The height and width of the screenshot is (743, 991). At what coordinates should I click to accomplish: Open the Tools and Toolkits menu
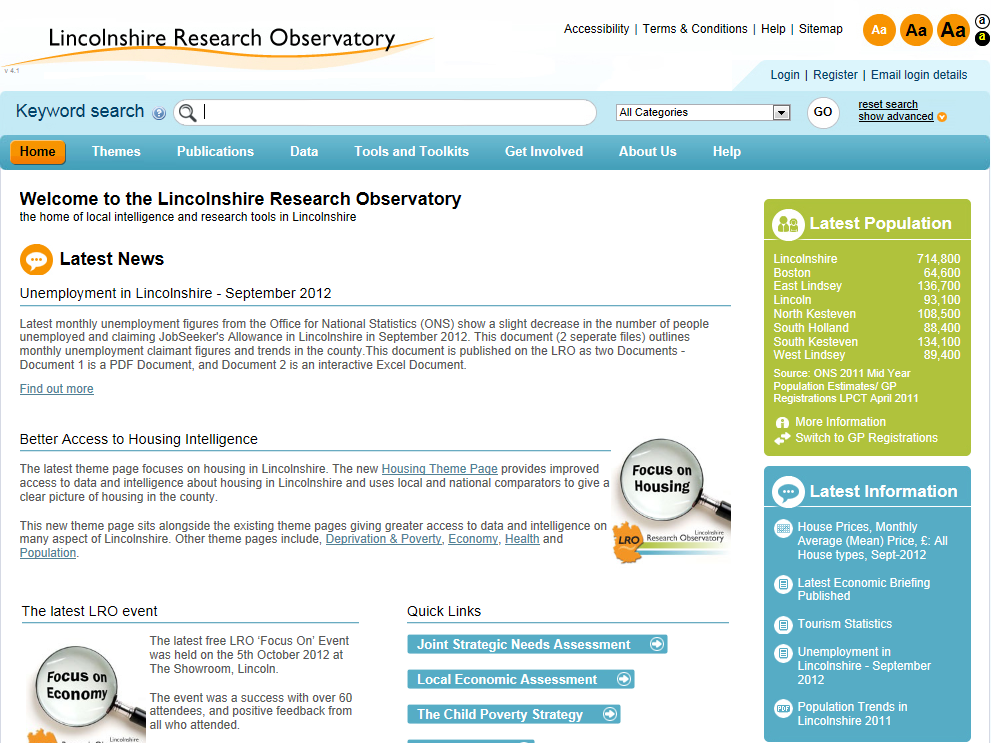[x=411, y=152]
